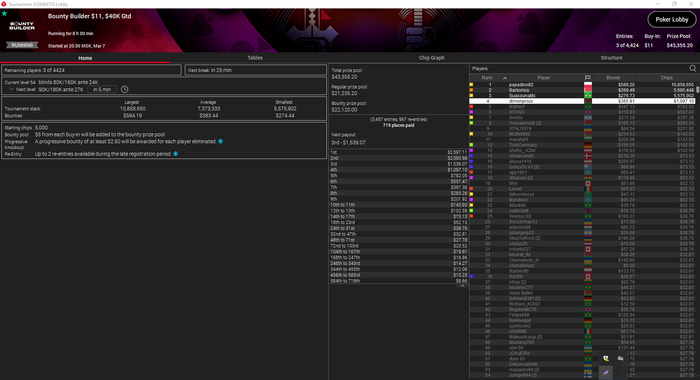This screenshot has width=700, height=380.
Task: Click the '719 places paid' text
Action: tap(399, 125)
